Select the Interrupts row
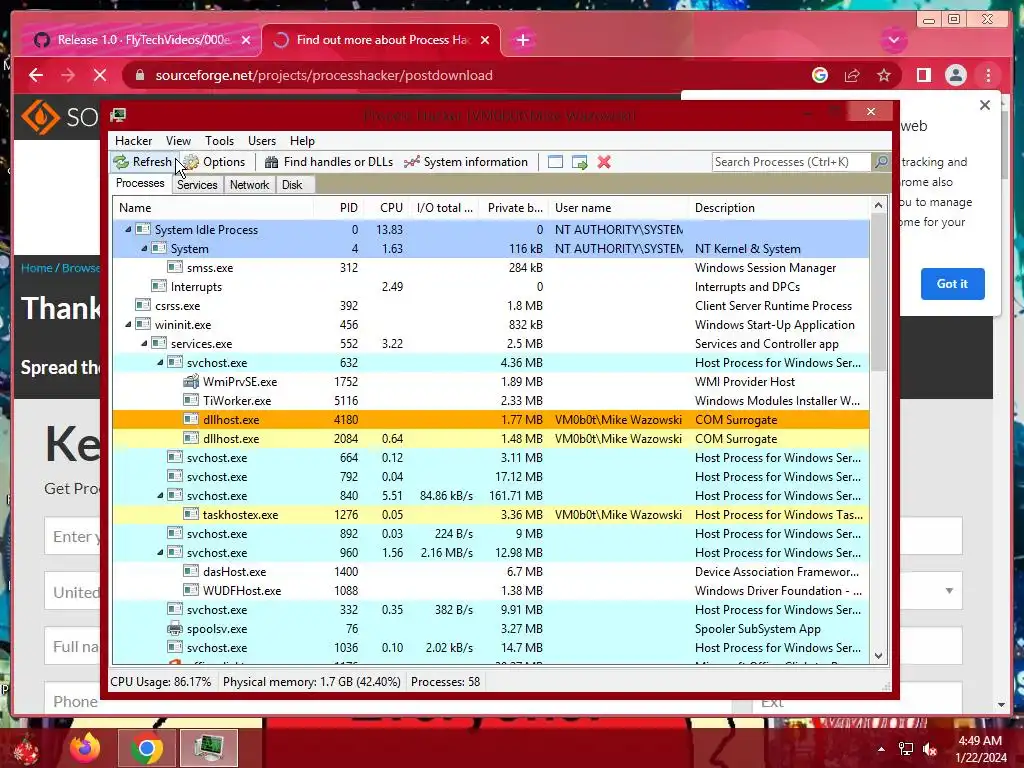1024x768 pixels. pyautogui.click(x=490, y=287)
